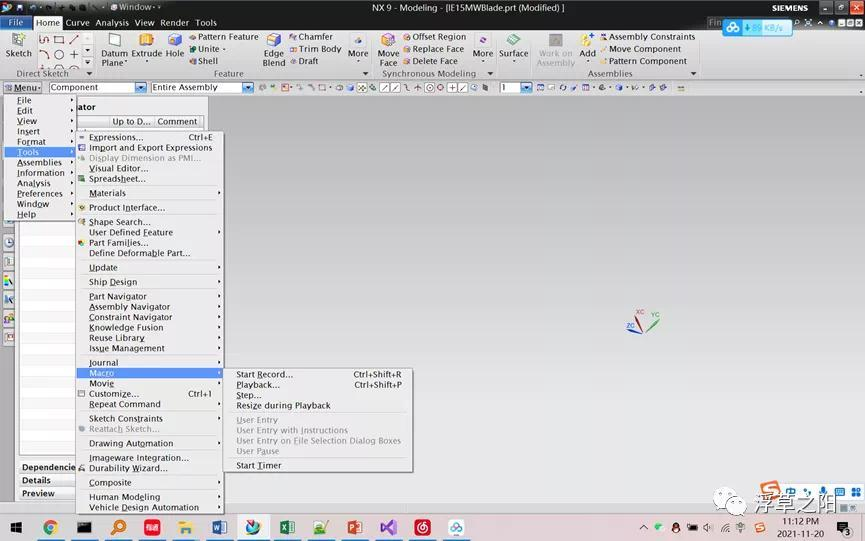Click the Comment column header

(x=177, y=121)
